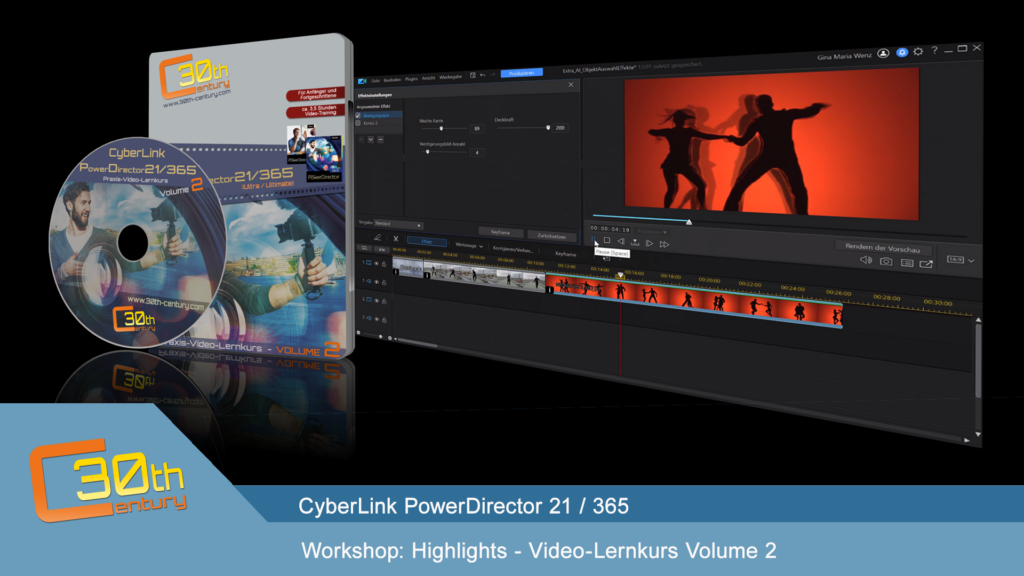Click the timeline playhead marker

coord(620,275)
